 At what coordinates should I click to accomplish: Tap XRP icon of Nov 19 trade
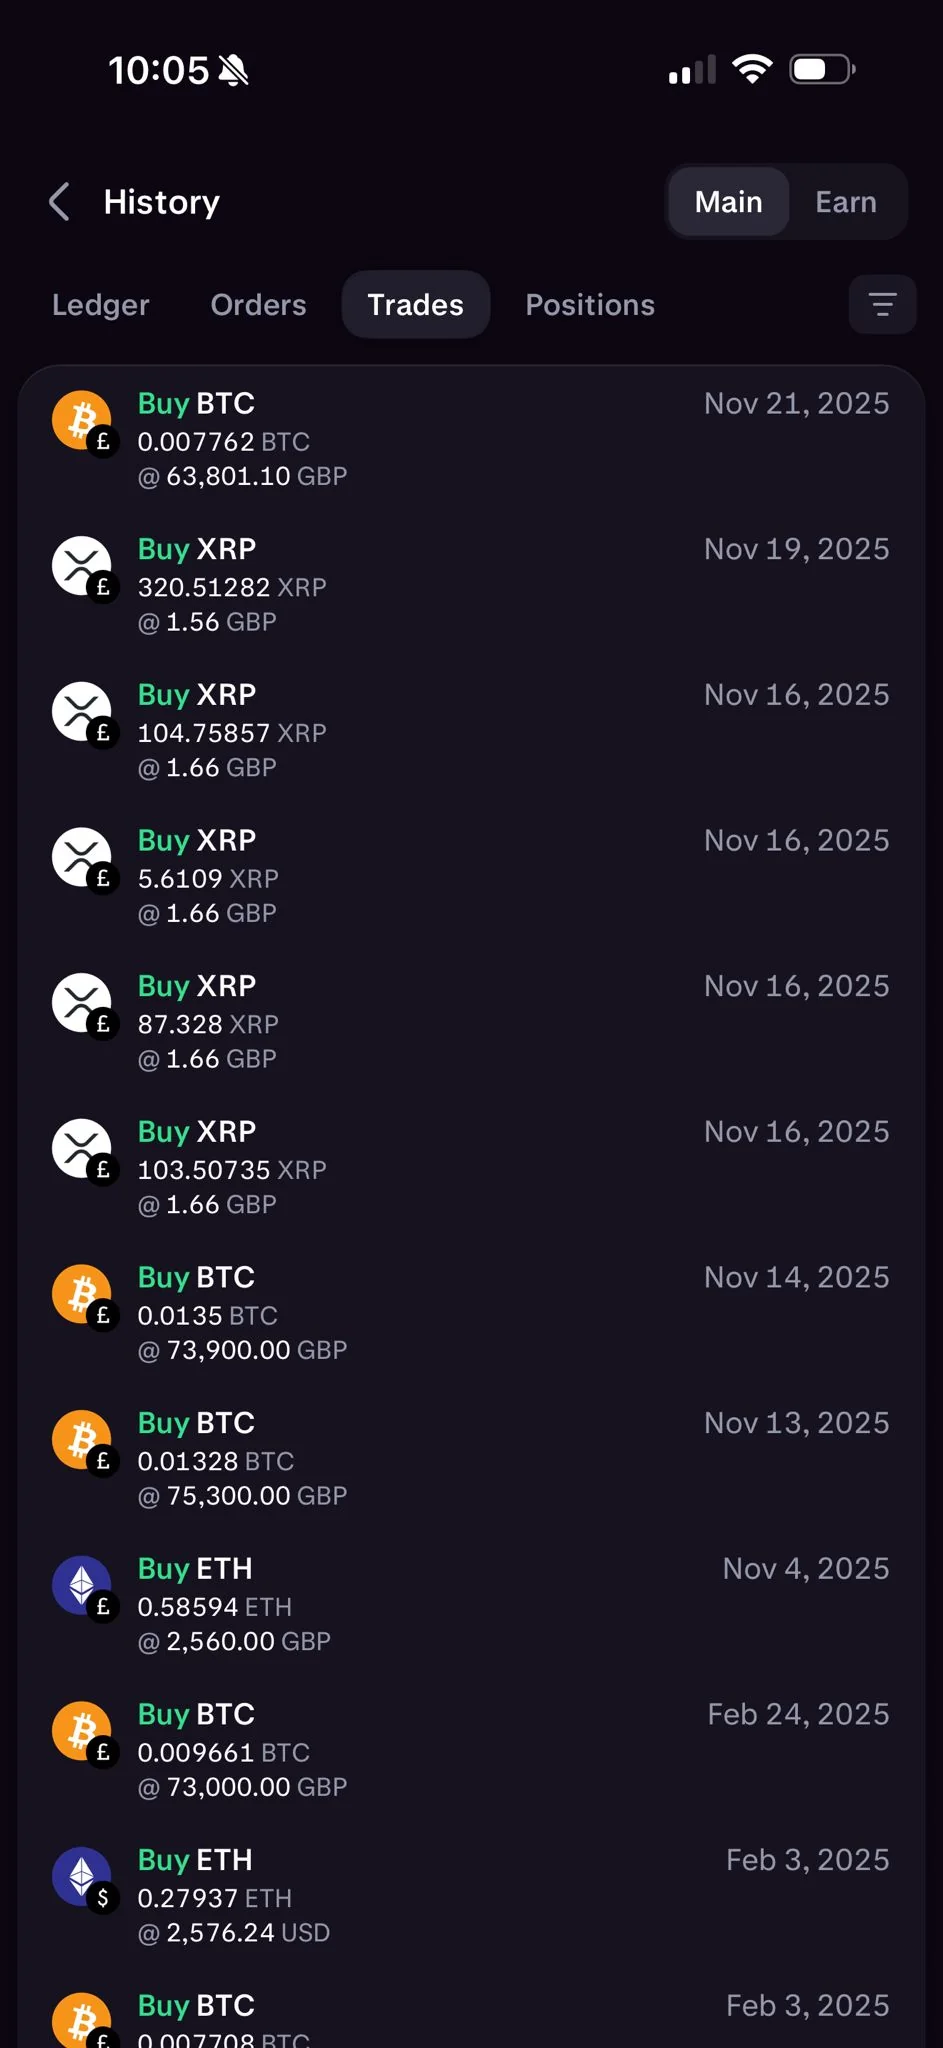[82, 566]
